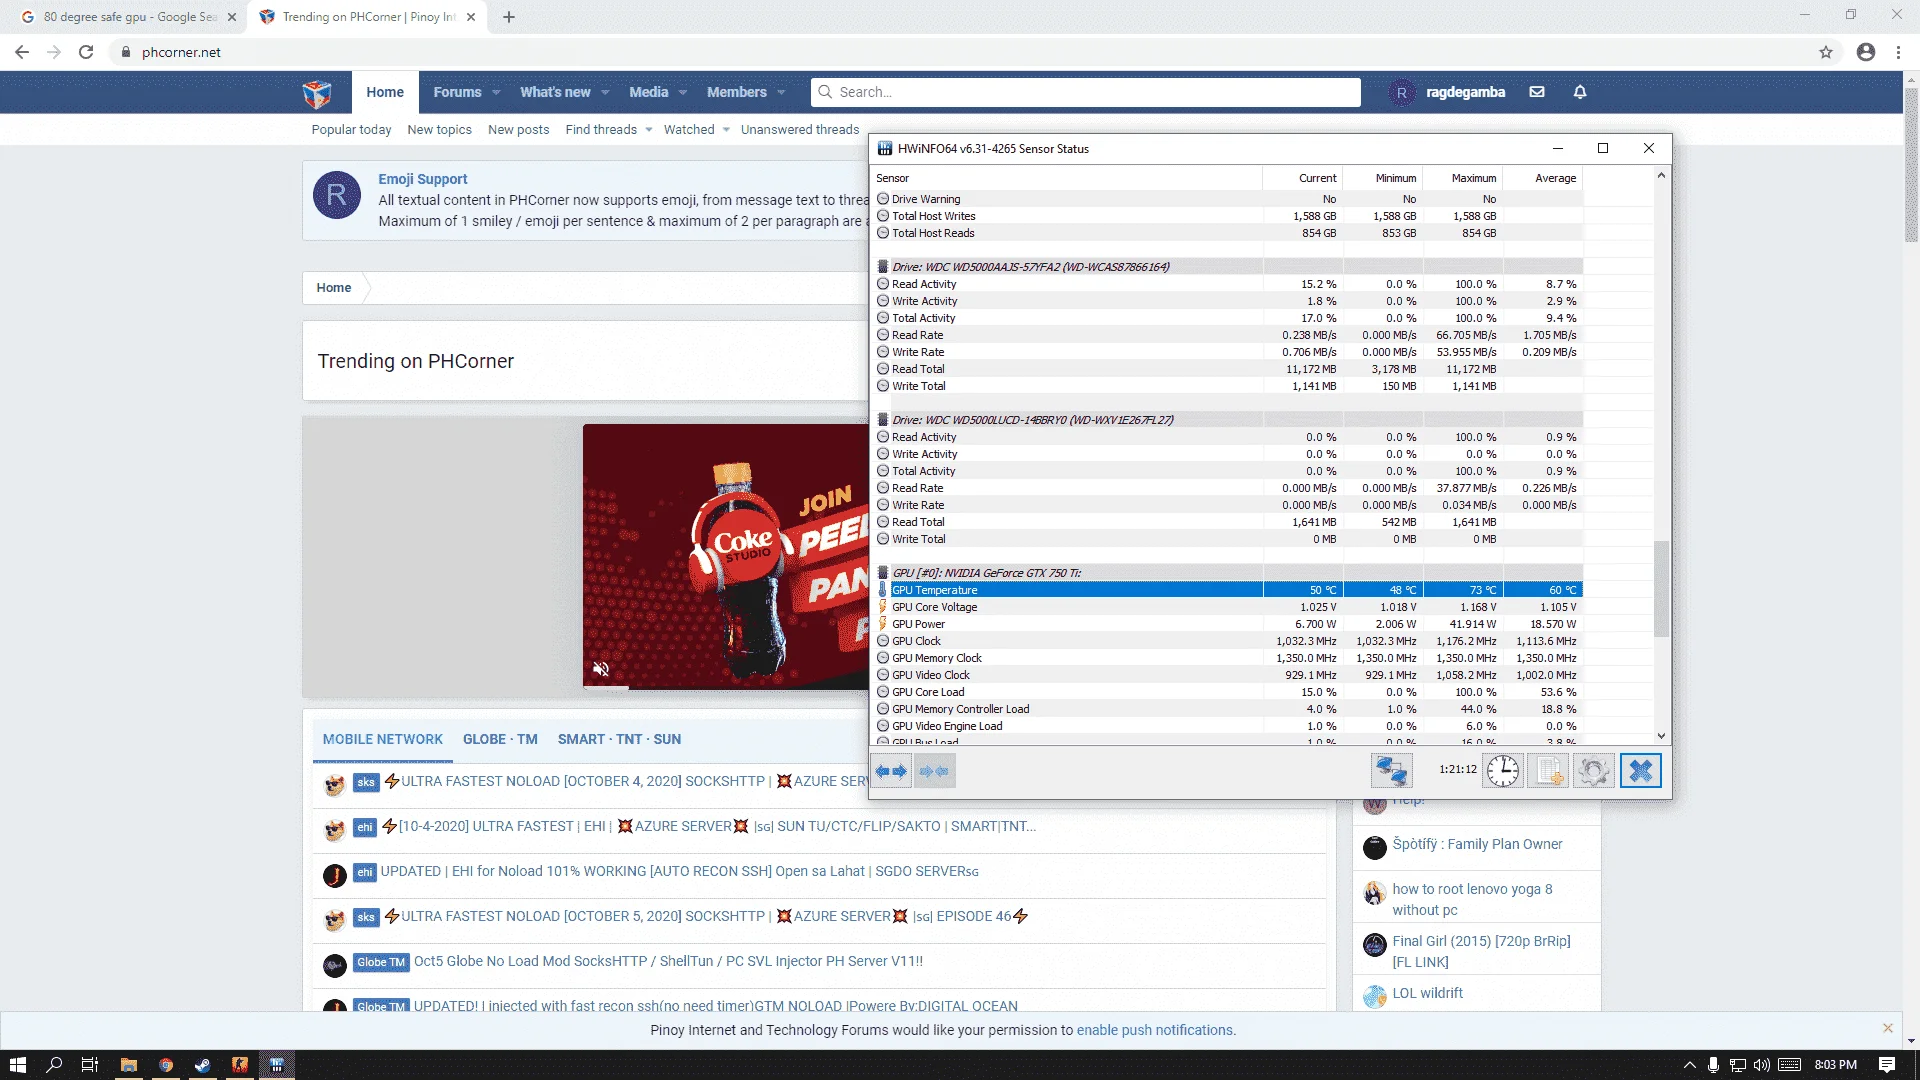Click HWiNFO scroll up arrow
This screenshot has width=1920, height=1080.
[1661, 175]
